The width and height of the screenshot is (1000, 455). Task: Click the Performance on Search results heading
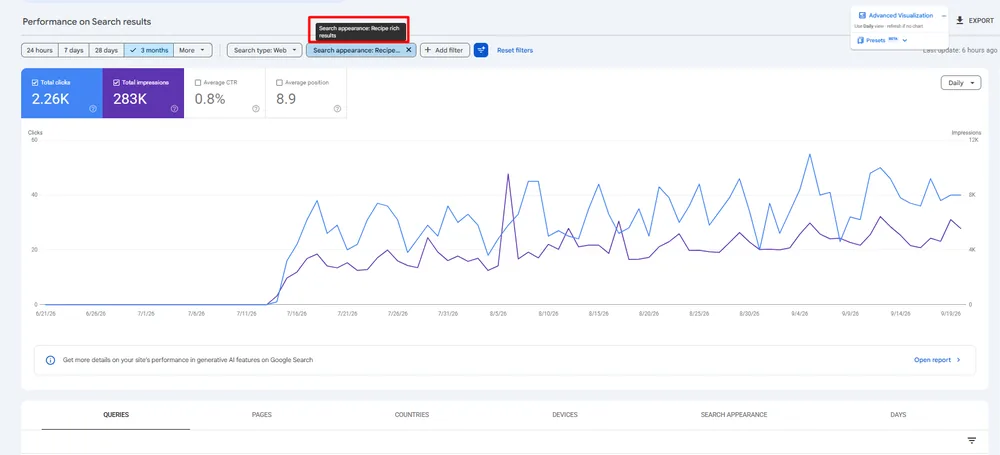click(87, 22)
